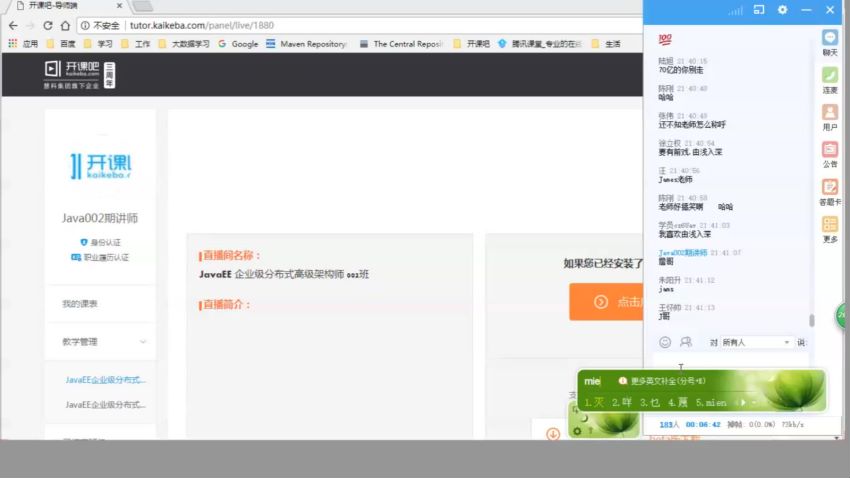The height and width of the screenshot is (478, 850).
Task: Choose candidate 2 咩 in input method
Action: point(622,403)
